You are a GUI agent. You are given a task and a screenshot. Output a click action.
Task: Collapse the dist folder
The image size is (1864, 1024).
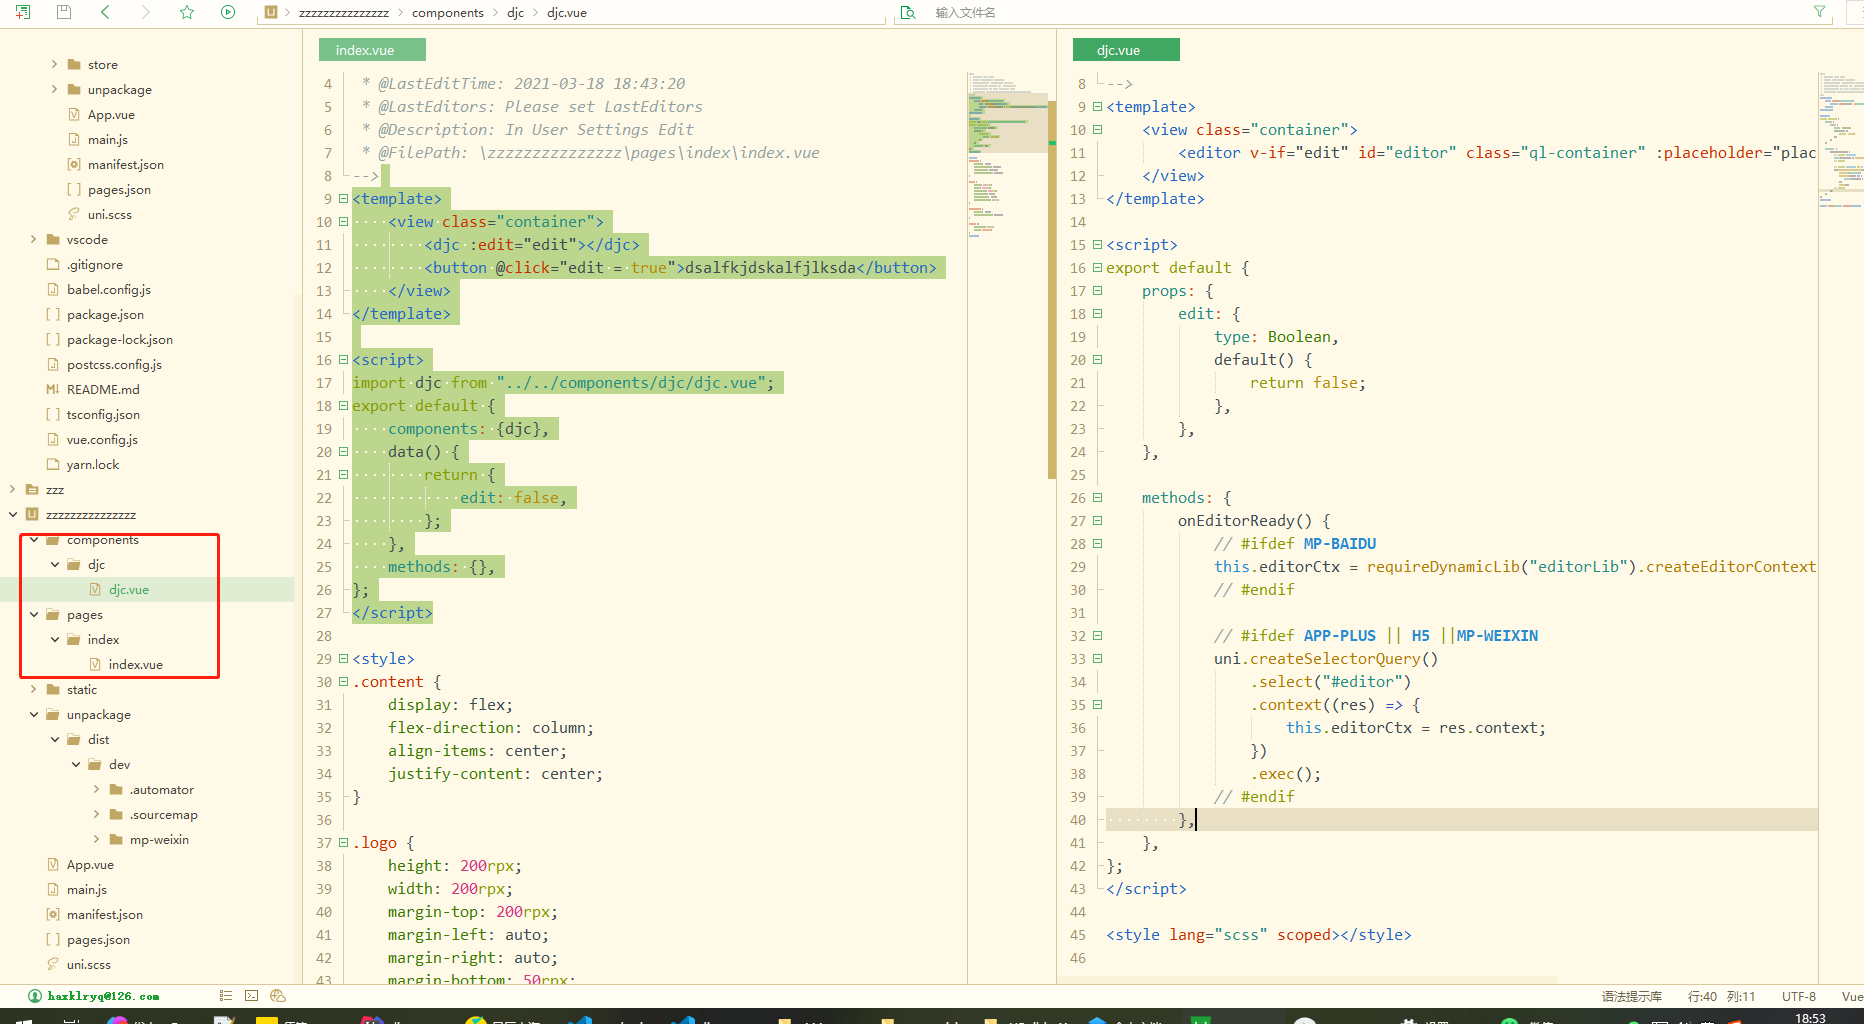(54, 739)
